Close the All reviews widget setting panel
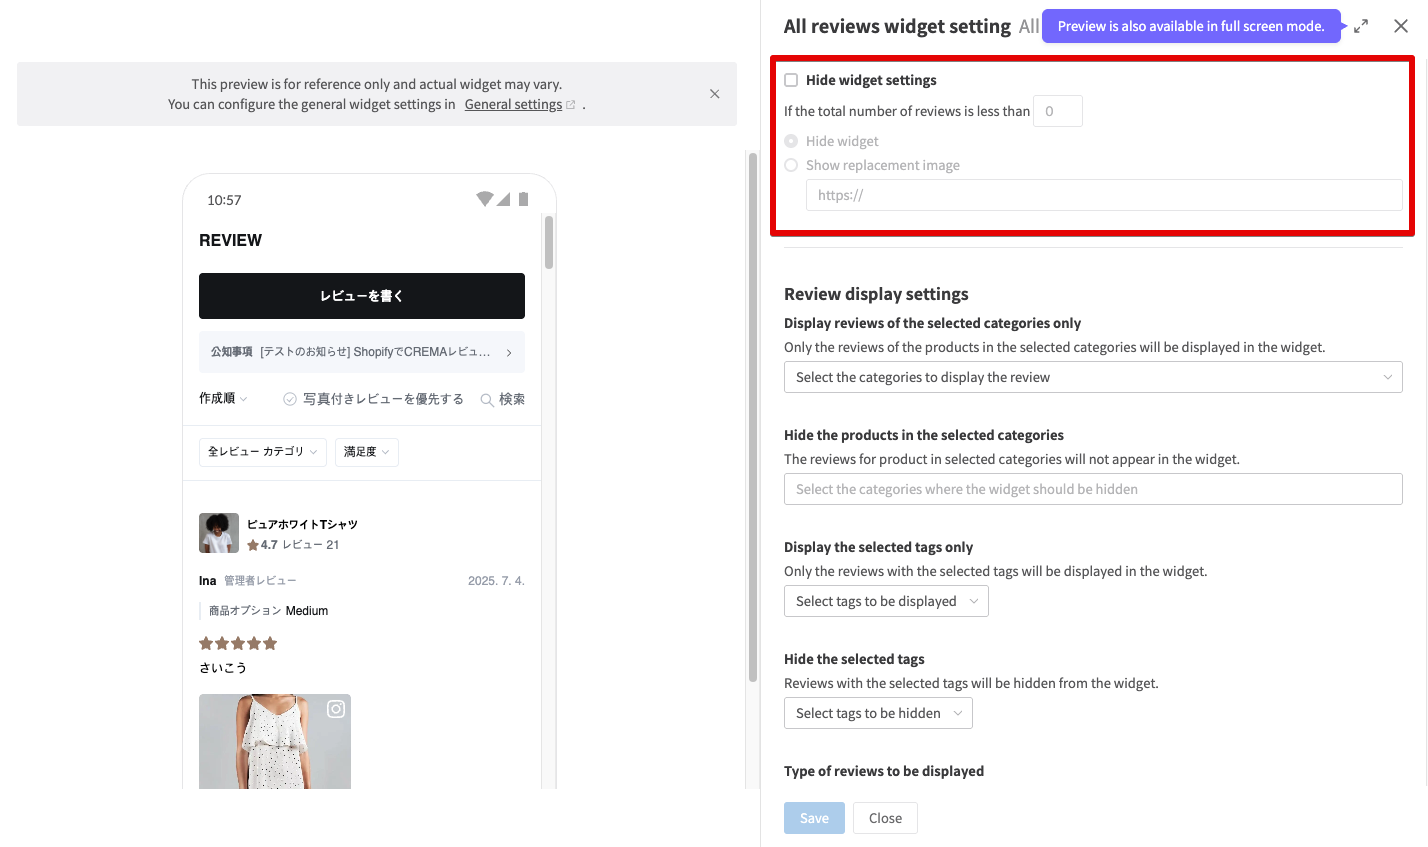1428x847 pixels. click(x=1401, y=26)
